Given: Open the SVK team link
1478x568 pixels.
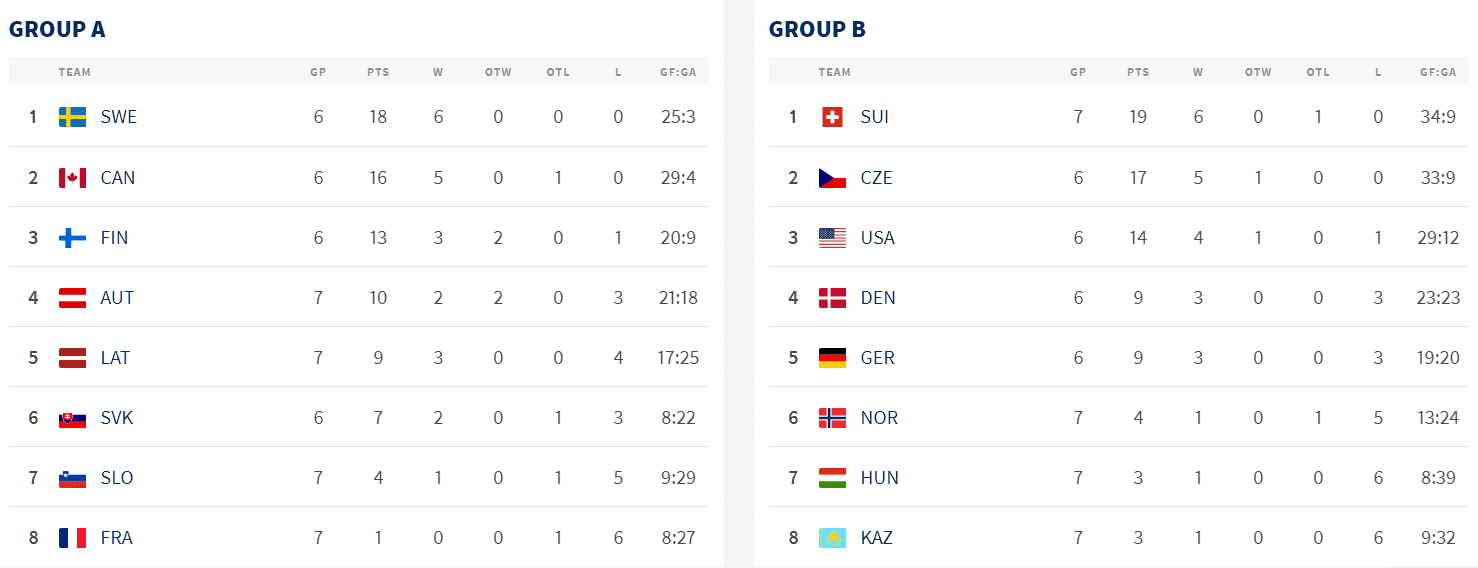Looking at the screenshot, I should [117, 418].
